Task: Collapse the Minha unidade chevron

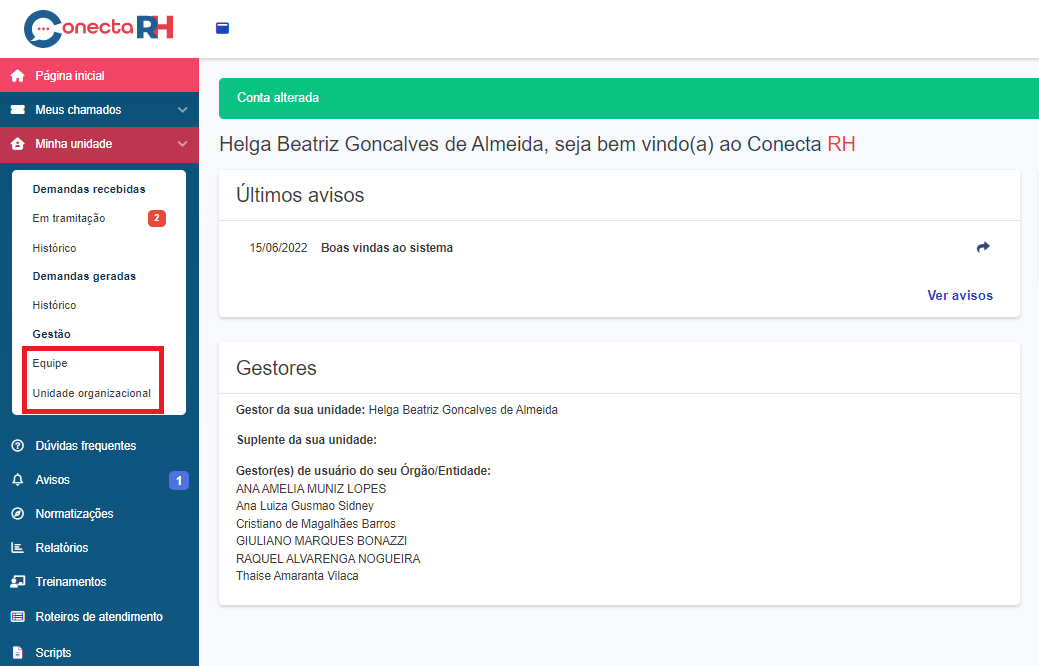Action: (x=182, y=144)
